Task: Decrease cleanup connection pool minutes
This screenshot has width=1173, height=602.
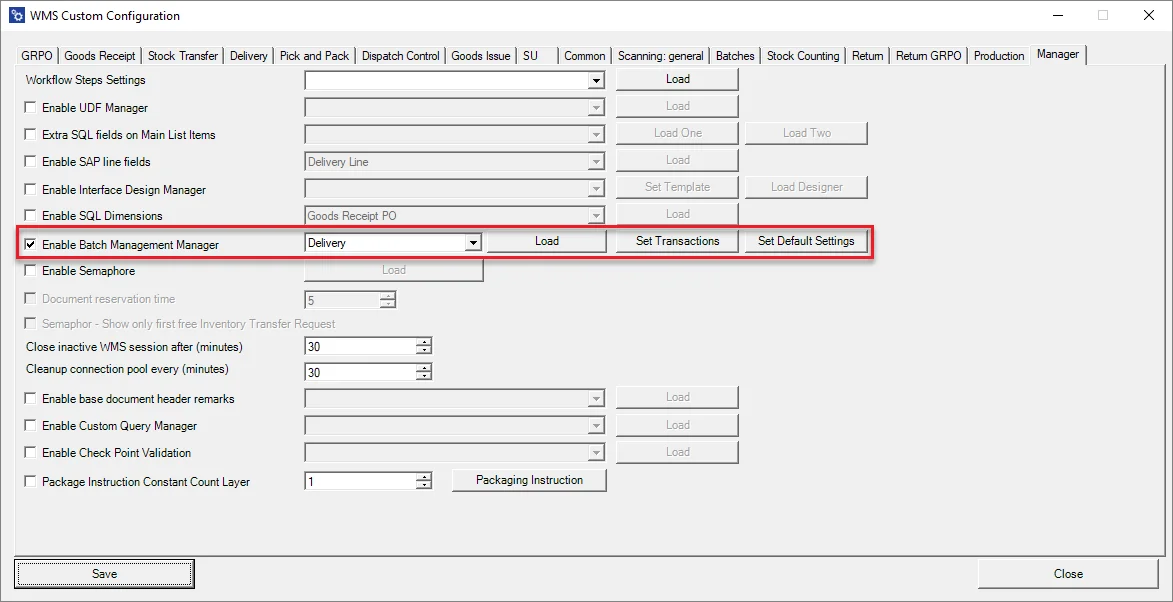Action: (x=424, y=376)
